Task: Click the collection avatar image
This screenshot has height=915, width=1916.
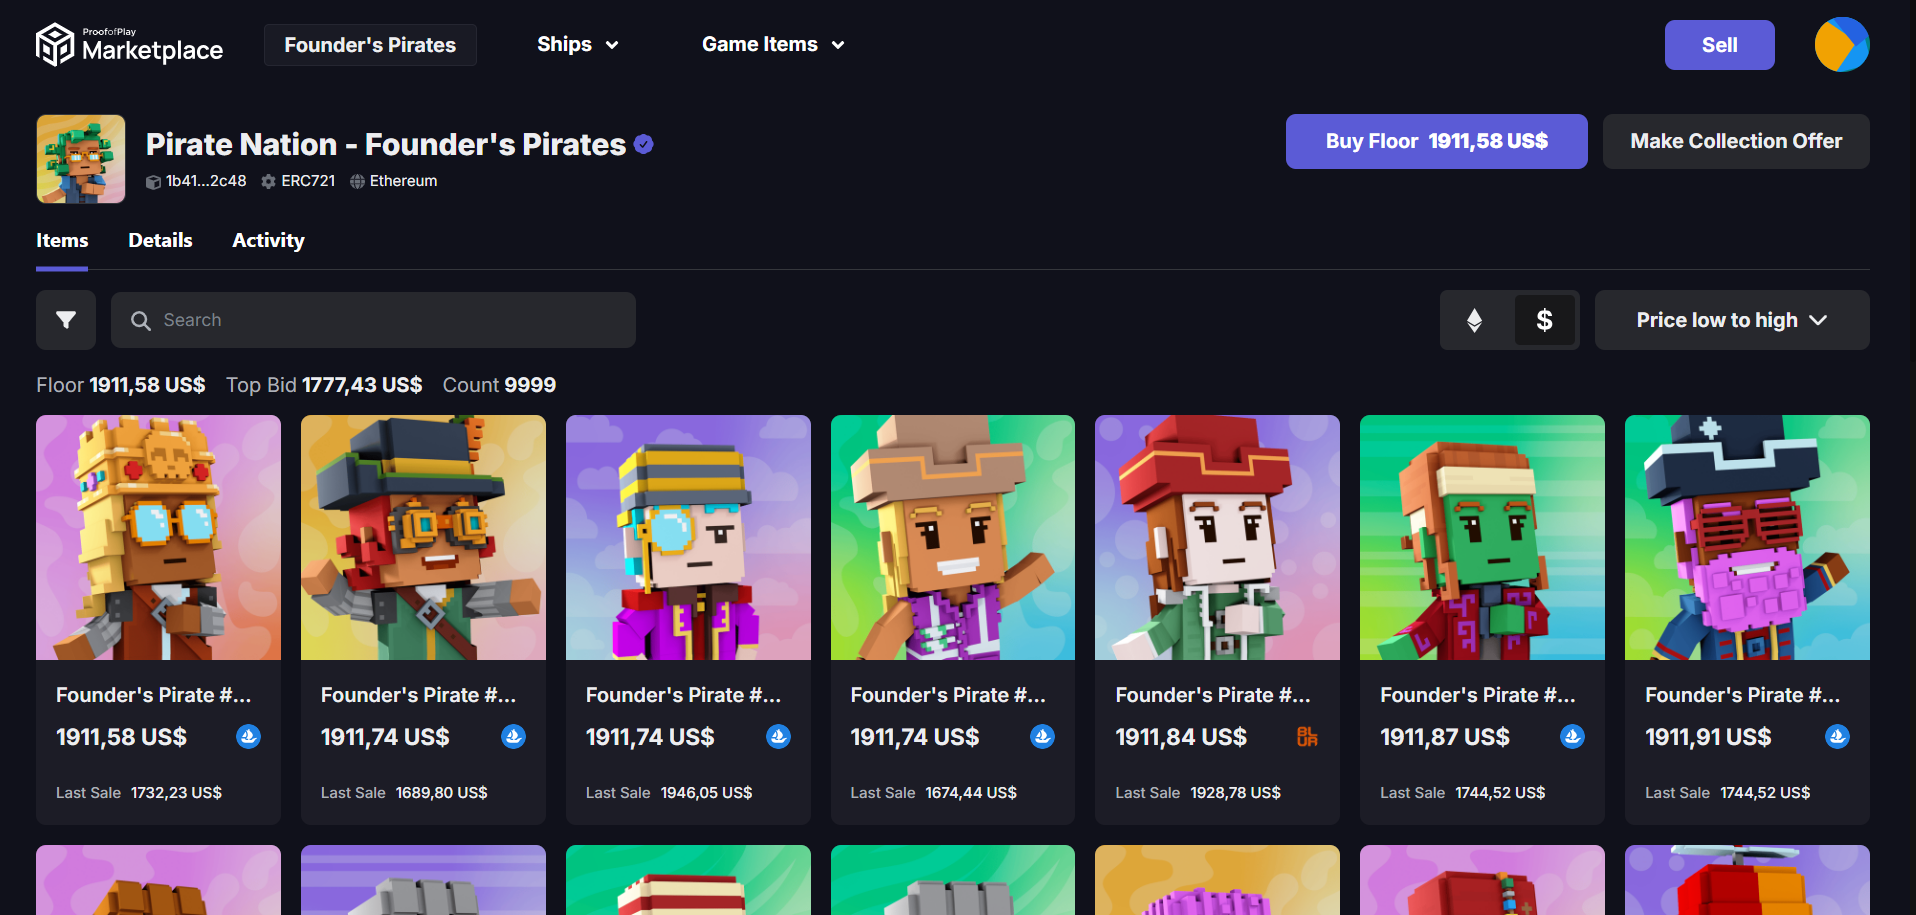Action: 81,159
